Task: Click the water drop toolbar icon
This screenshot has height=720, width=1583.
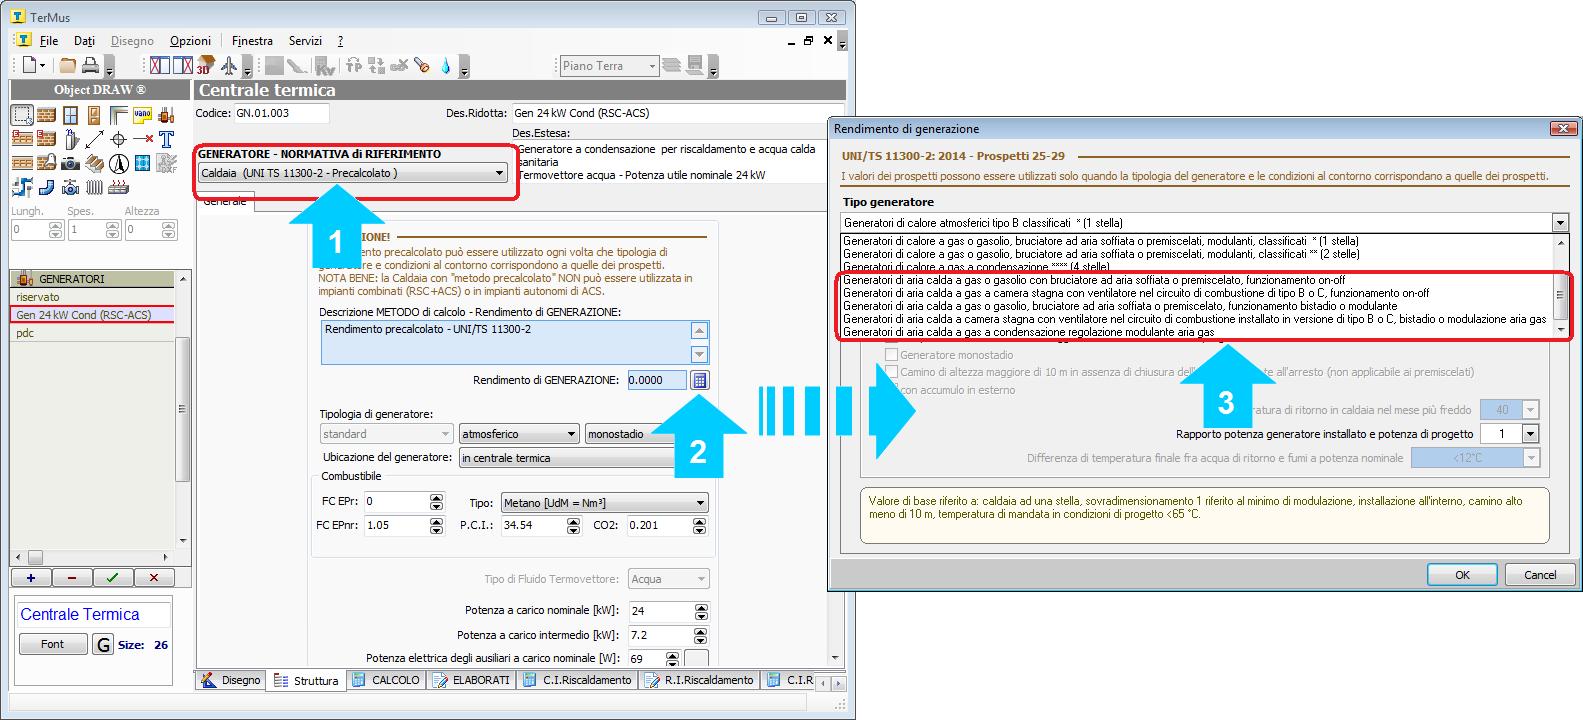Action: [445, 66]
